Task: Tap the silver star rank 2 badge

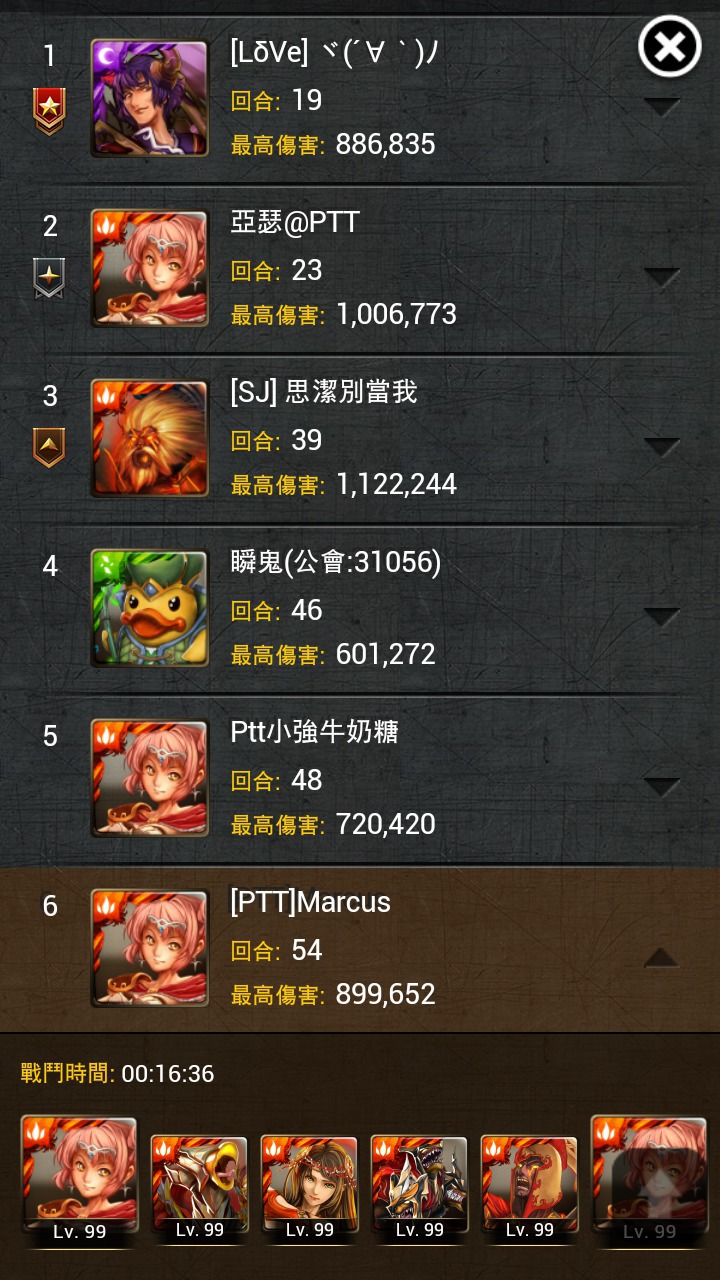Action: tap(49, 278)
